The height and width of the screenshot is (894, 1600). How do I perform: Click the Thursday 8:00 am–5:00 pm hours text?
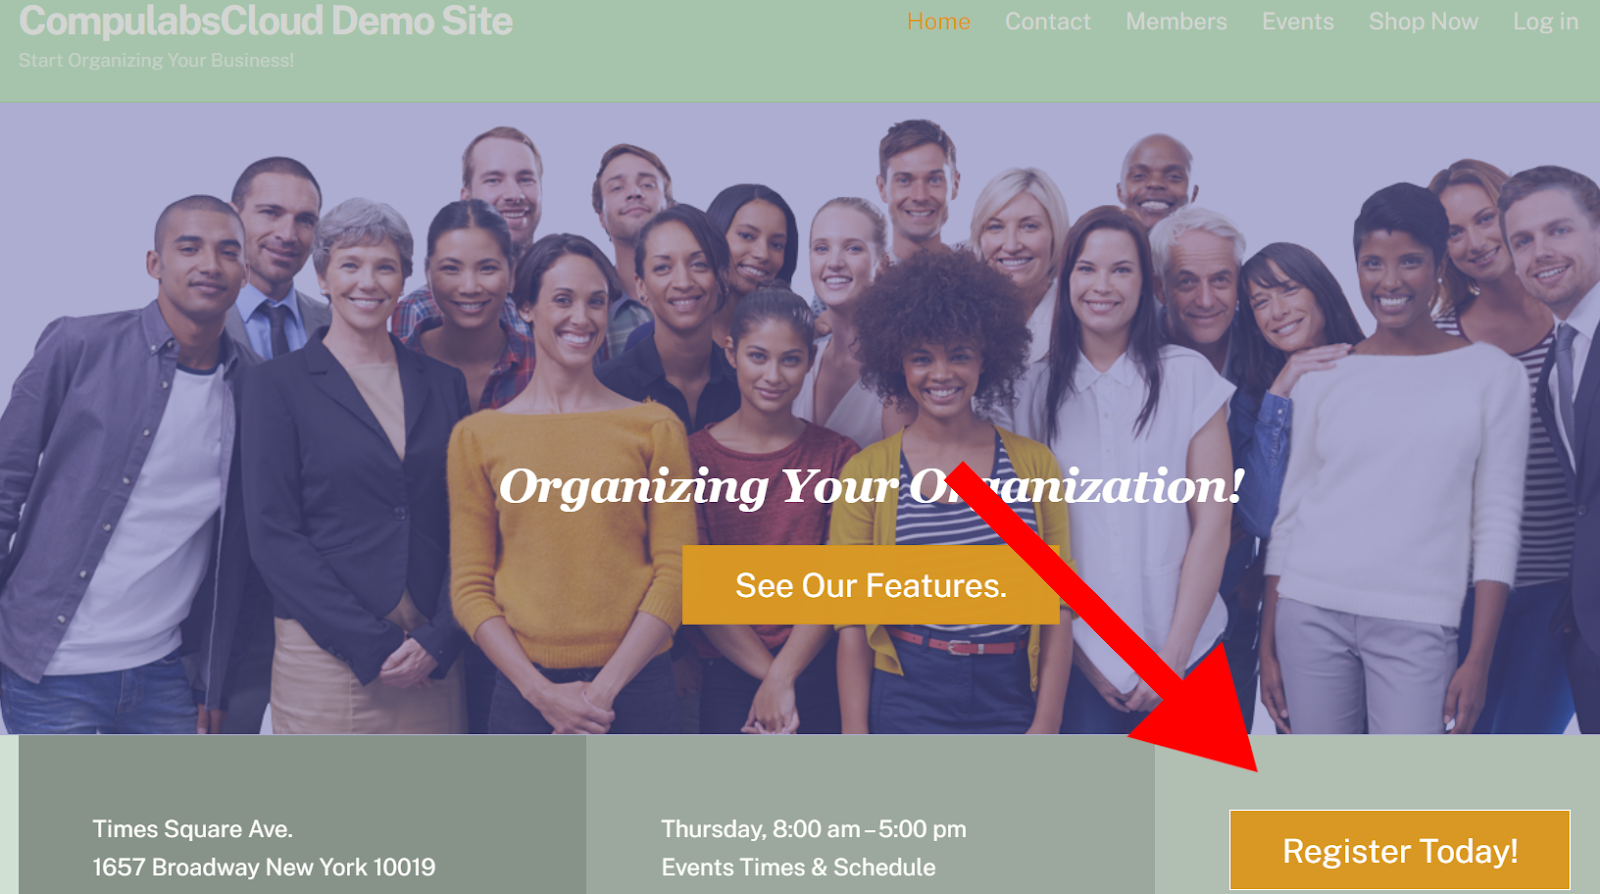814,829
